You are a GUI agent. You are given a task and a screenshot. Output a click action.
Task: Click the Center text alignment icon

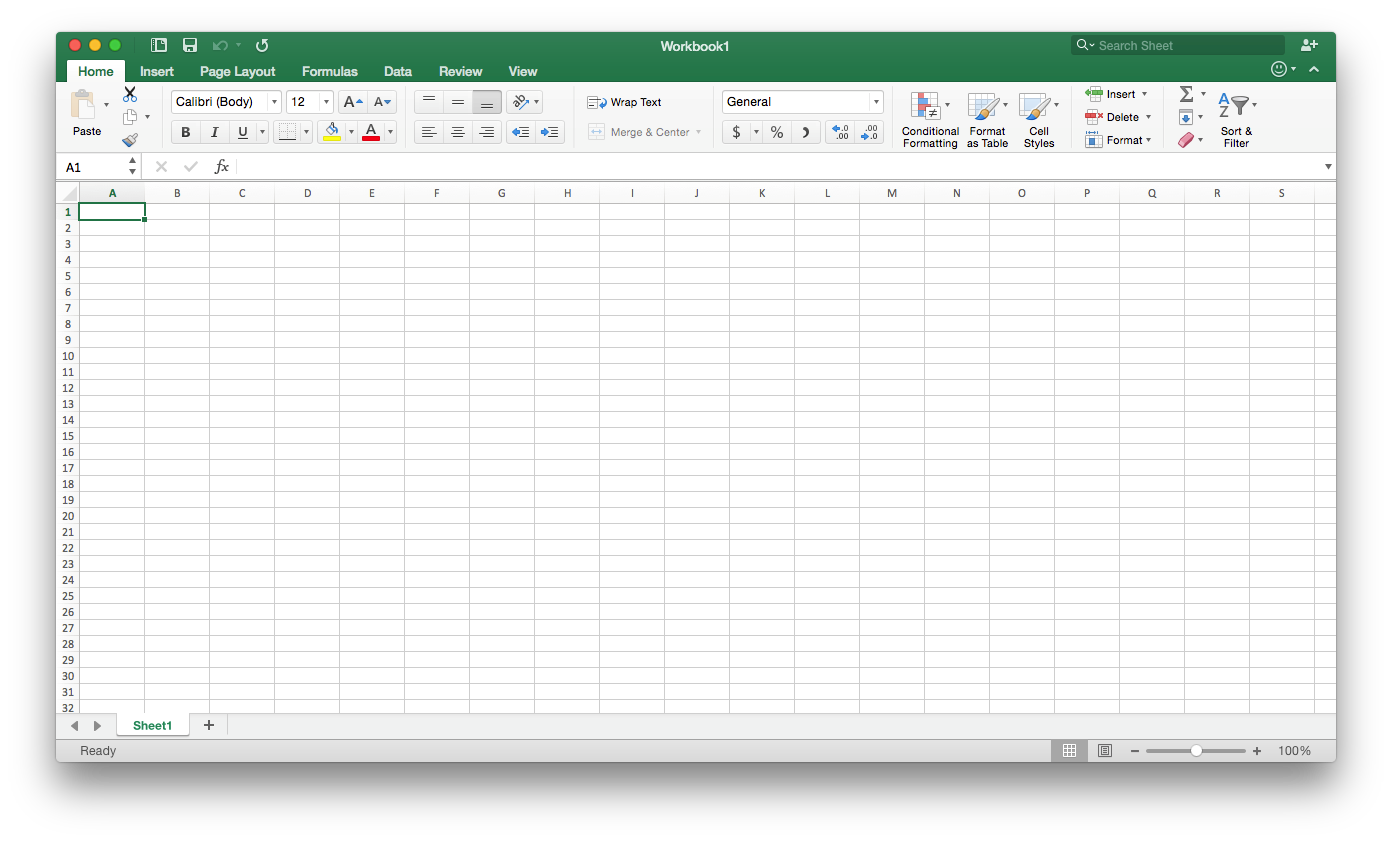click(458, 132)
